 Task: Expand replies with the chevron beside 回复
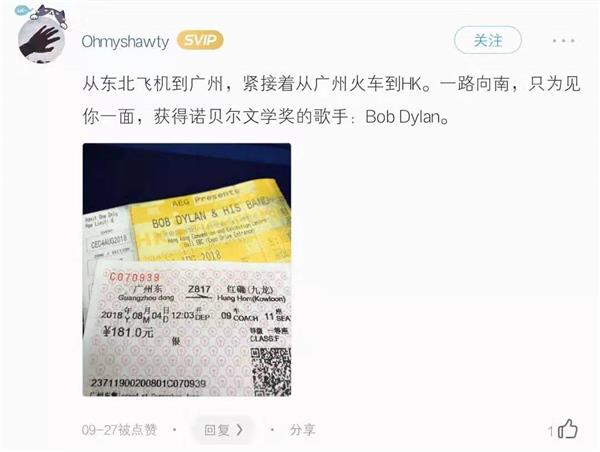[240, 430]
